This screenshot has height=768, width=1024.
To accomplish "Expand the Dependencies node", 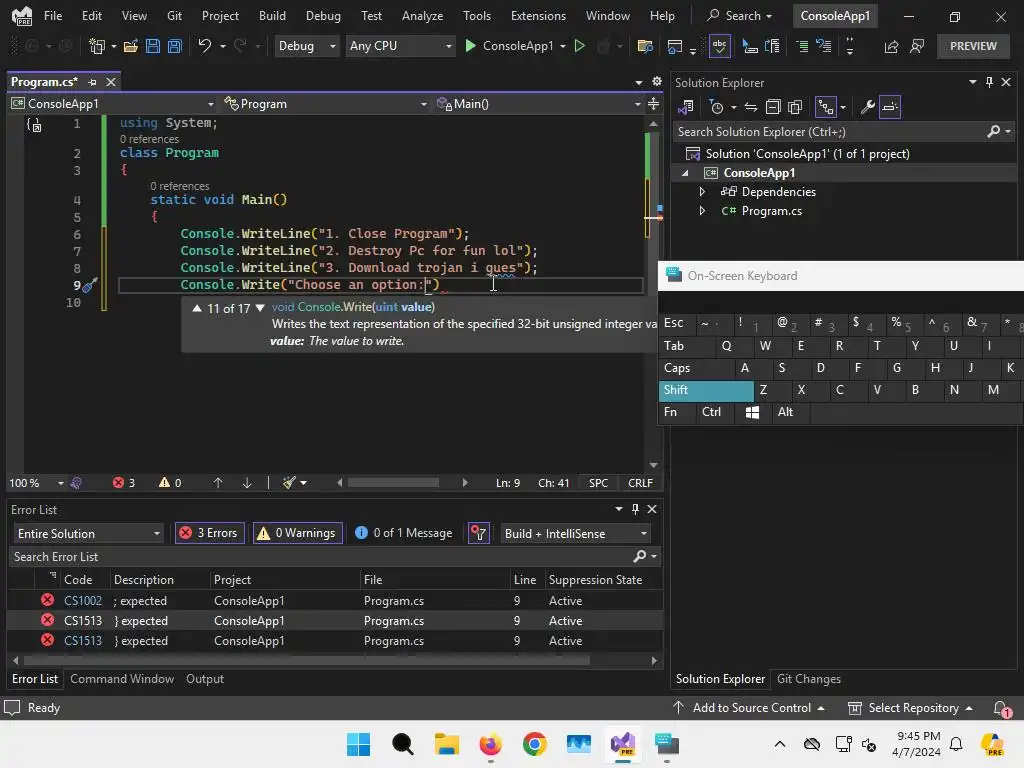I will 702,191.
